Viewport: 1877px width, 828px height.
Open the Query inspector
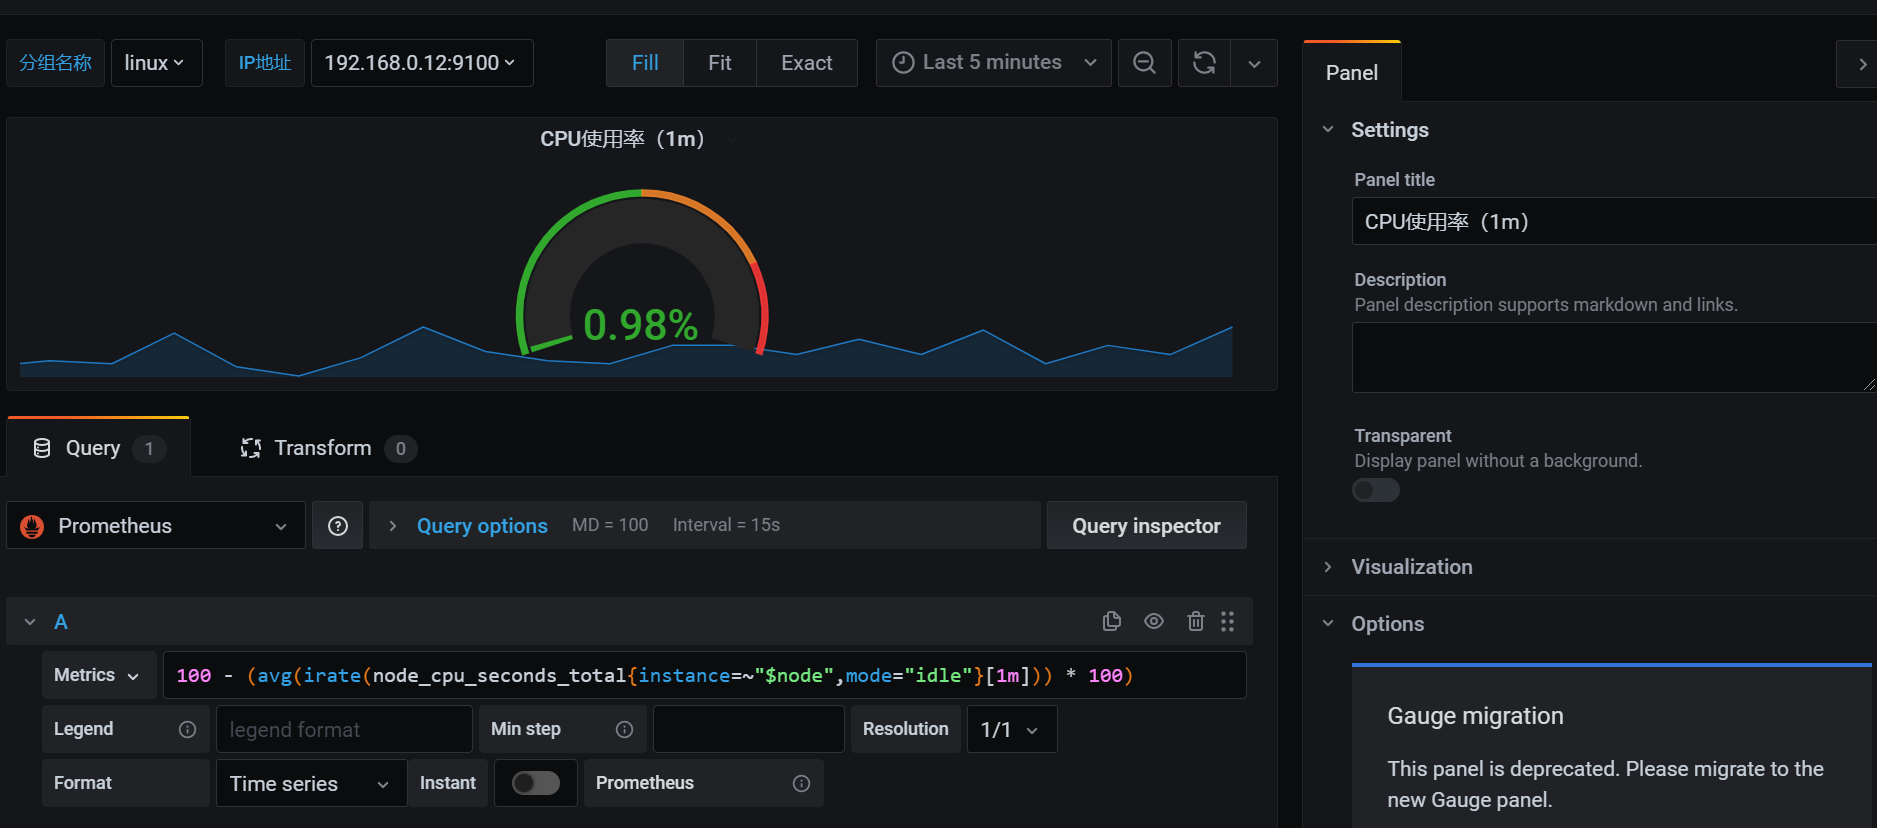[1147, 526]
